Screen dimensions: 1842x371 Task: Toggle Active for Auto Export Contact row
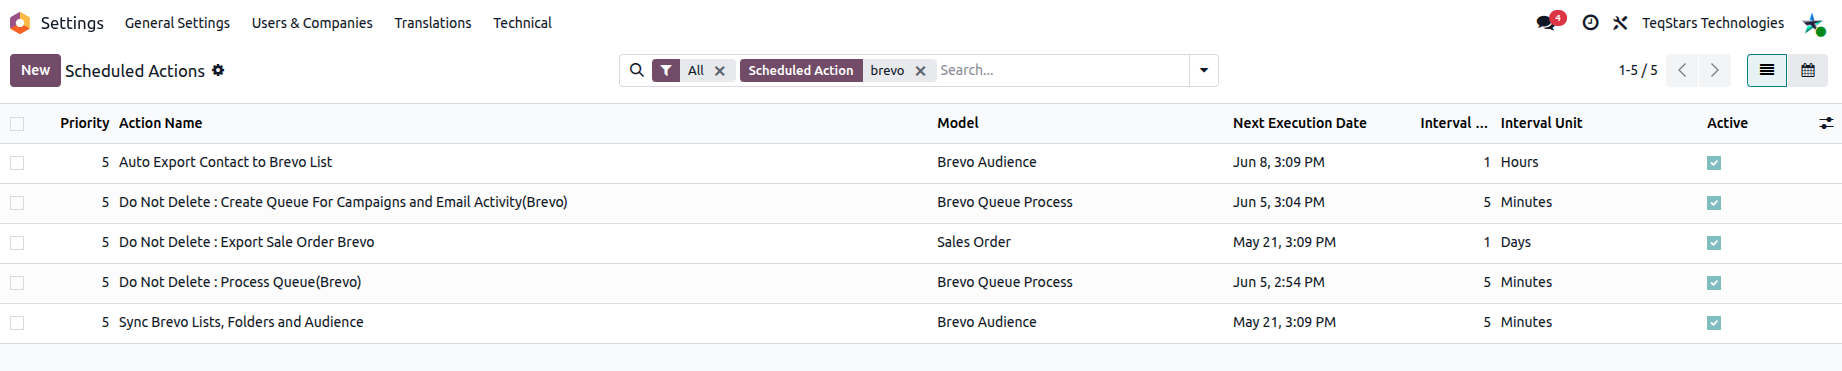tap(1714, 163)
